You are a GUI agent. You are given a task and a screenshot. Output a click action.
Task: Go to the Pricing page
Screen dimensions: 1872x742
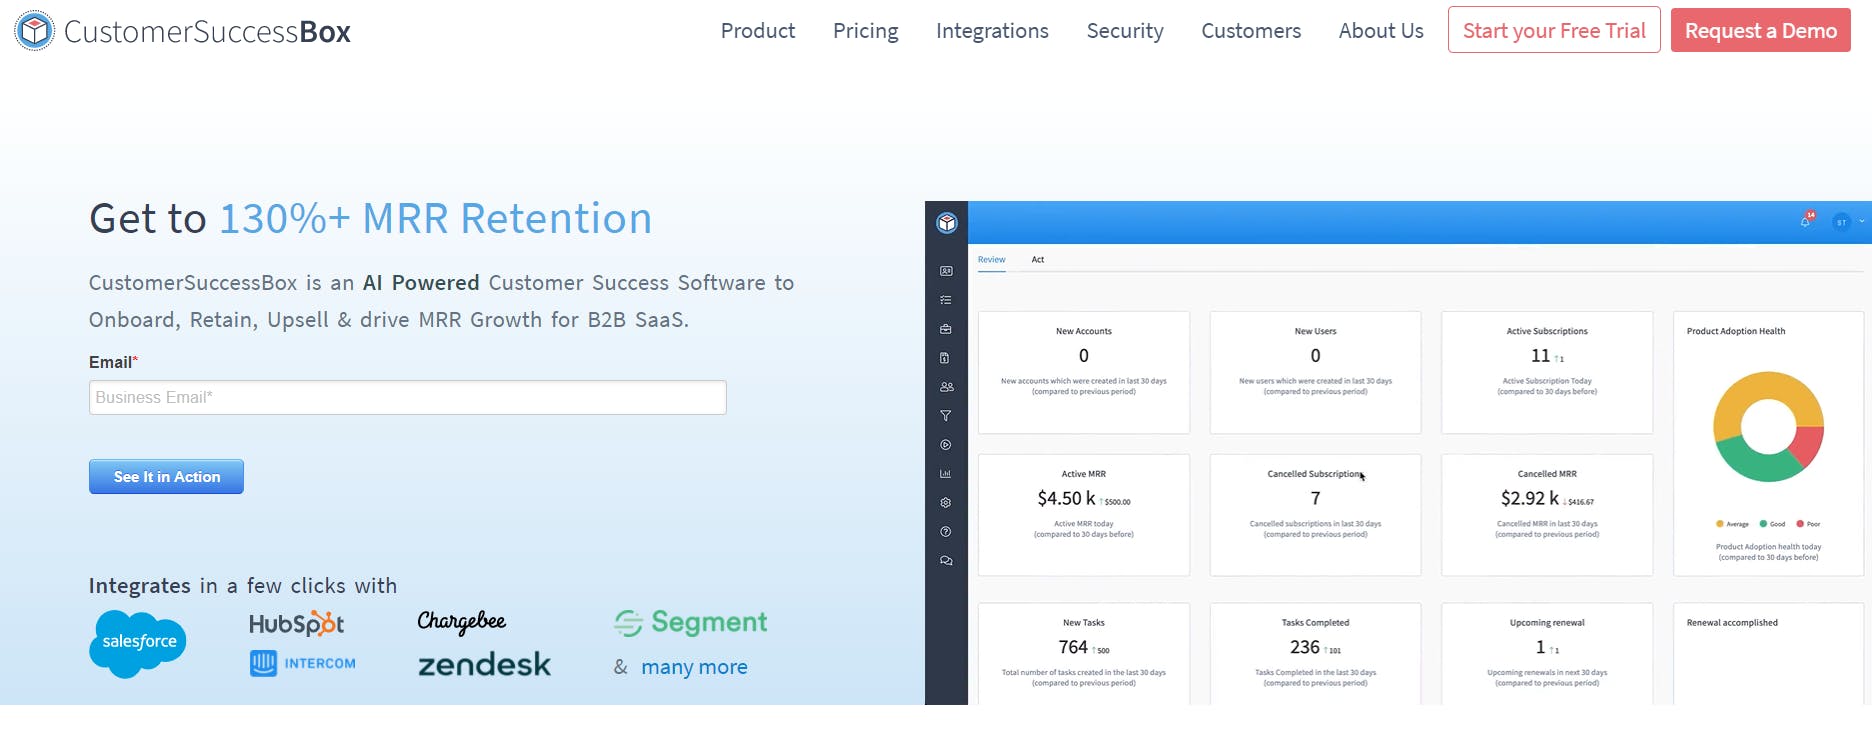point(866,31)
